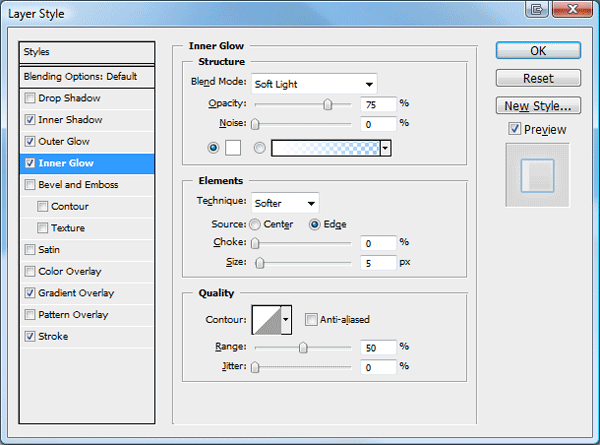Open the Styles panel entry
The height and width of the screenshot is (445, 600).
87,52
